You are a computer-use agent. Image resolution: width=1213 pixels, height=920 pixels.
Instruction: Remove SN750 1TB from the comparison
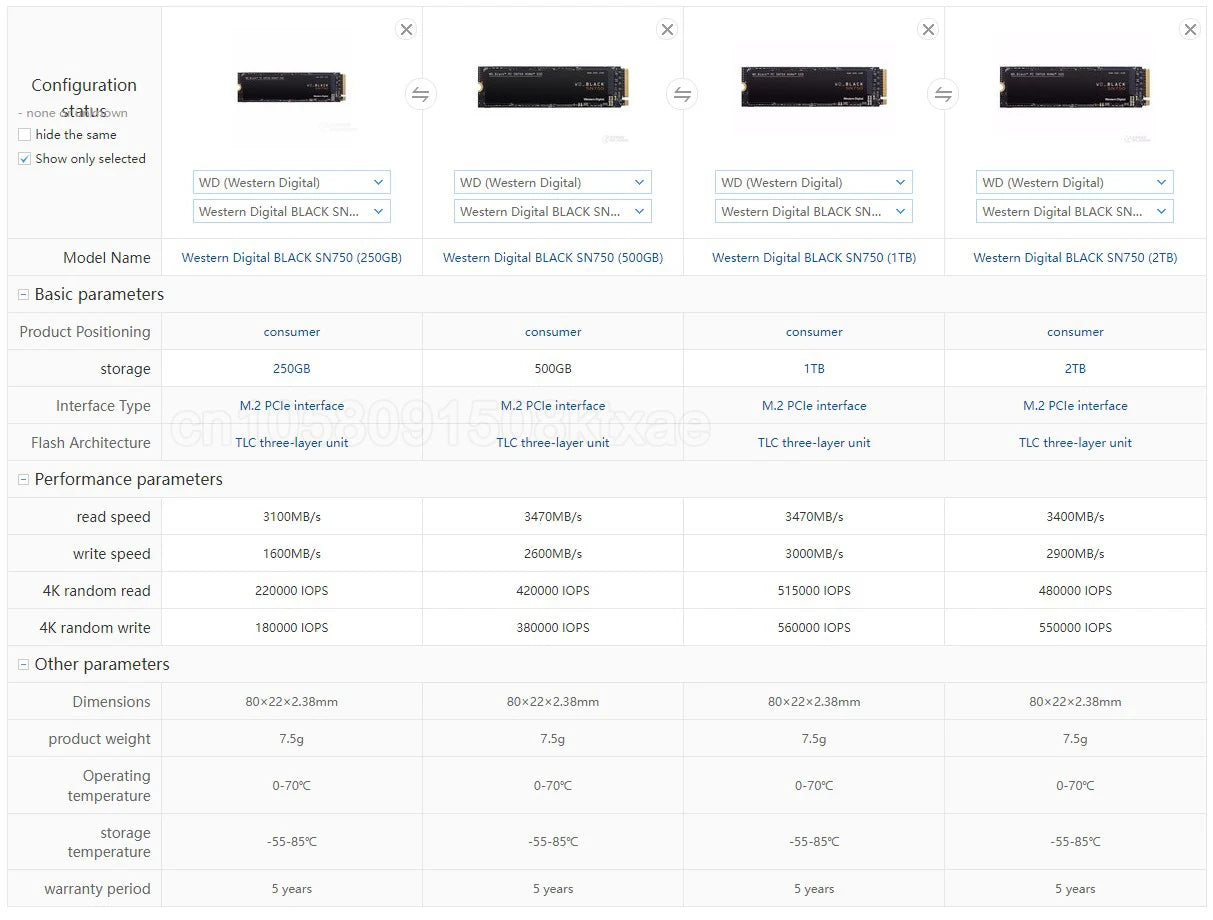(x=928, y=29)
